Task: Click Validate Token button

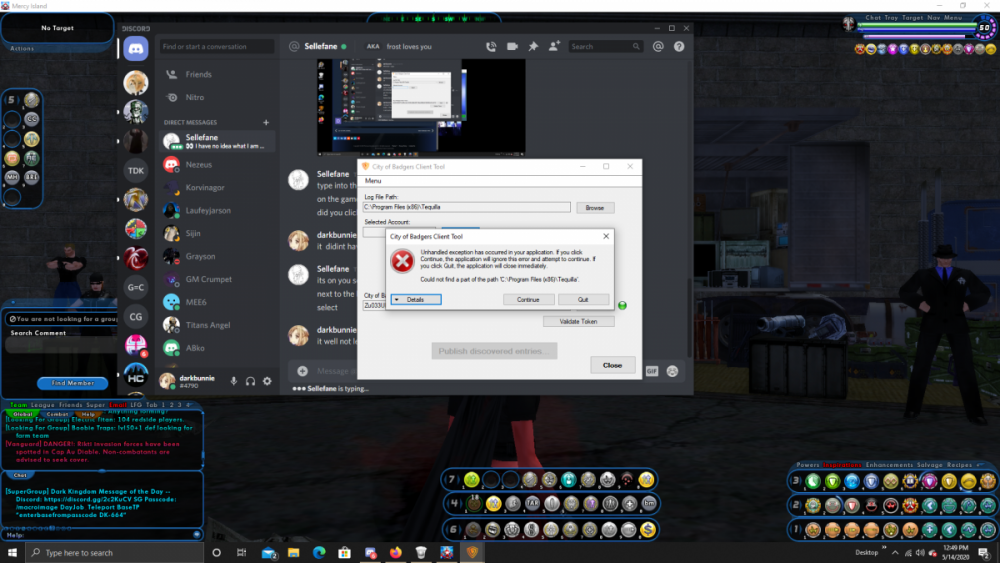Action: pos(578,321)
